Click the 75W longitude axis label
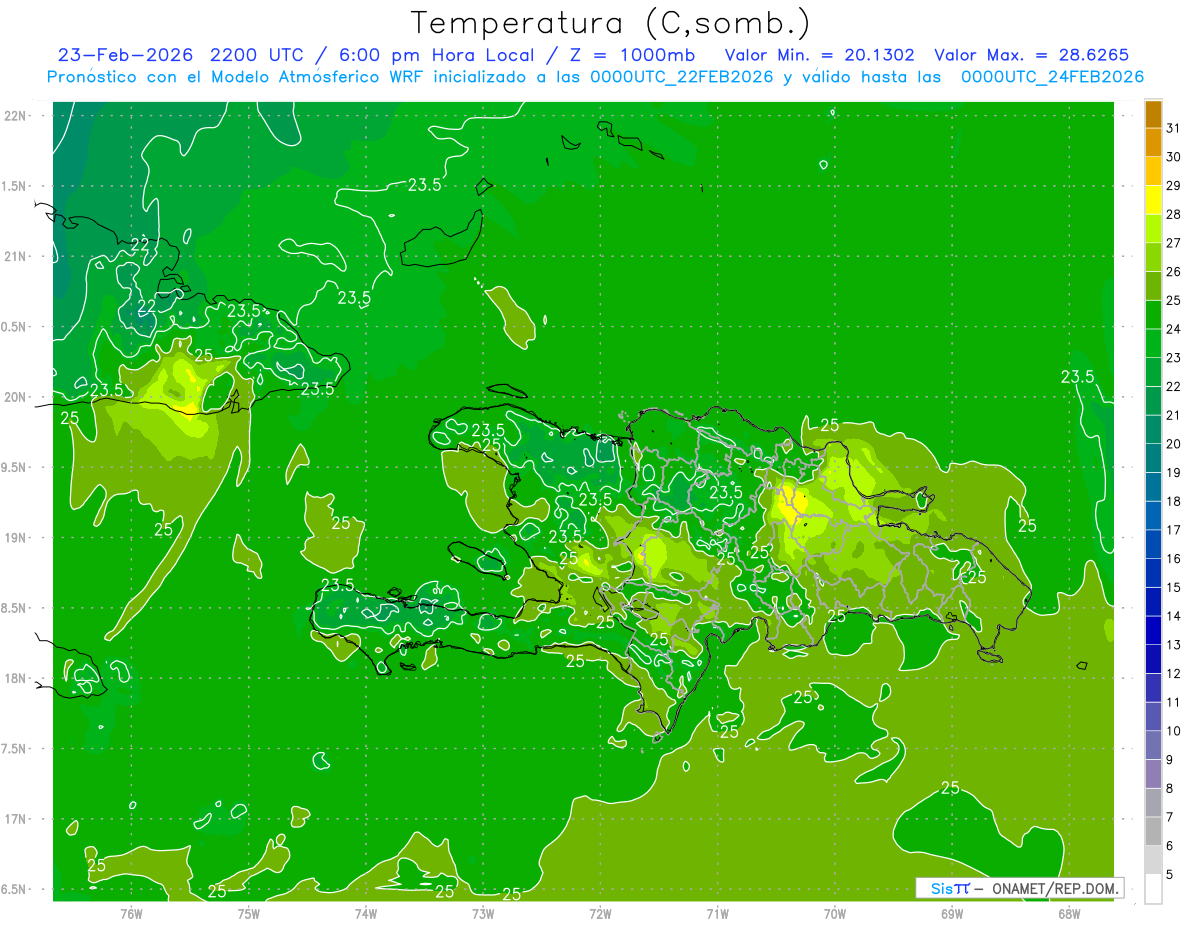This screenshot has width=1200, height=927. pyautogui.click(x=249, y=913)
